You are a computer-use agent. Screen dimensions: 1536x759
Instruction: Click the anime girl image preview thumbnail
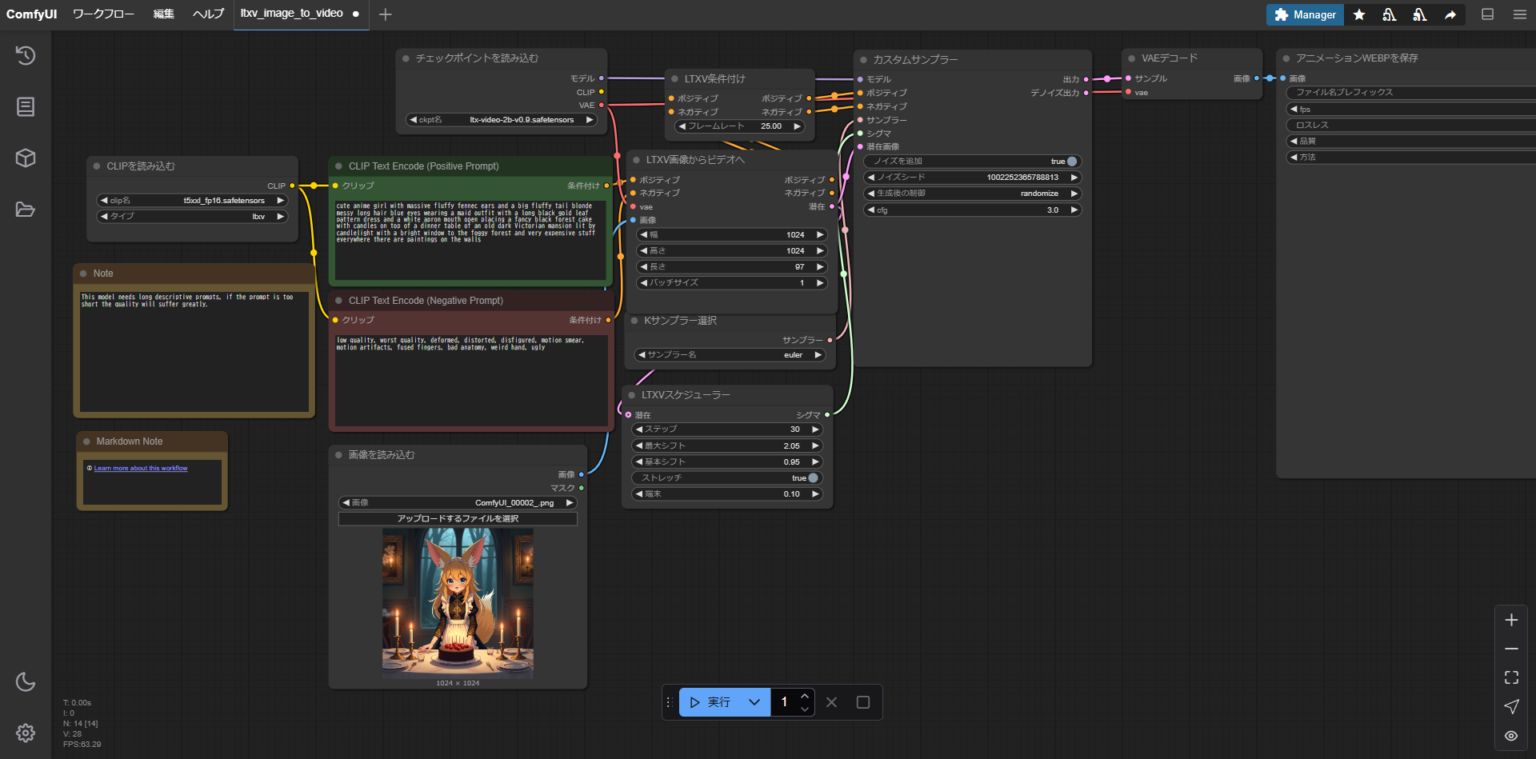[457, 603]
